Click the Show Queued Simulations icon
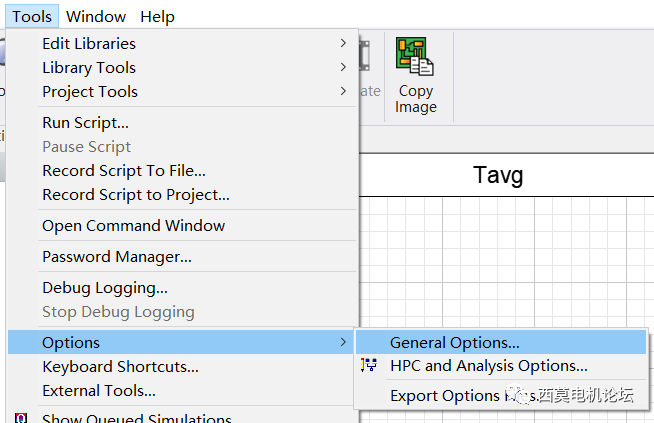The height and width of the screenshot is (423, 654). click(x=21, y=417)
